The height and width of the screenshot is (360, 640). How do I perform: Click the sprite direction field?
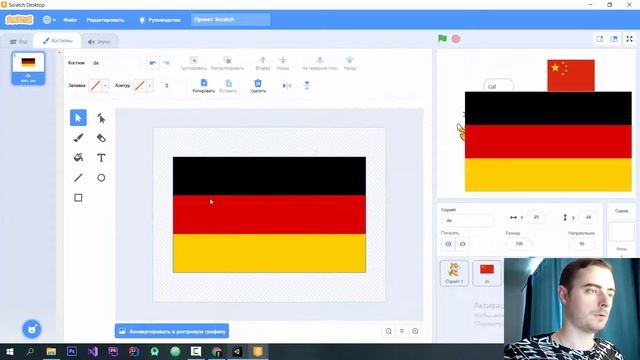point(582,244)
